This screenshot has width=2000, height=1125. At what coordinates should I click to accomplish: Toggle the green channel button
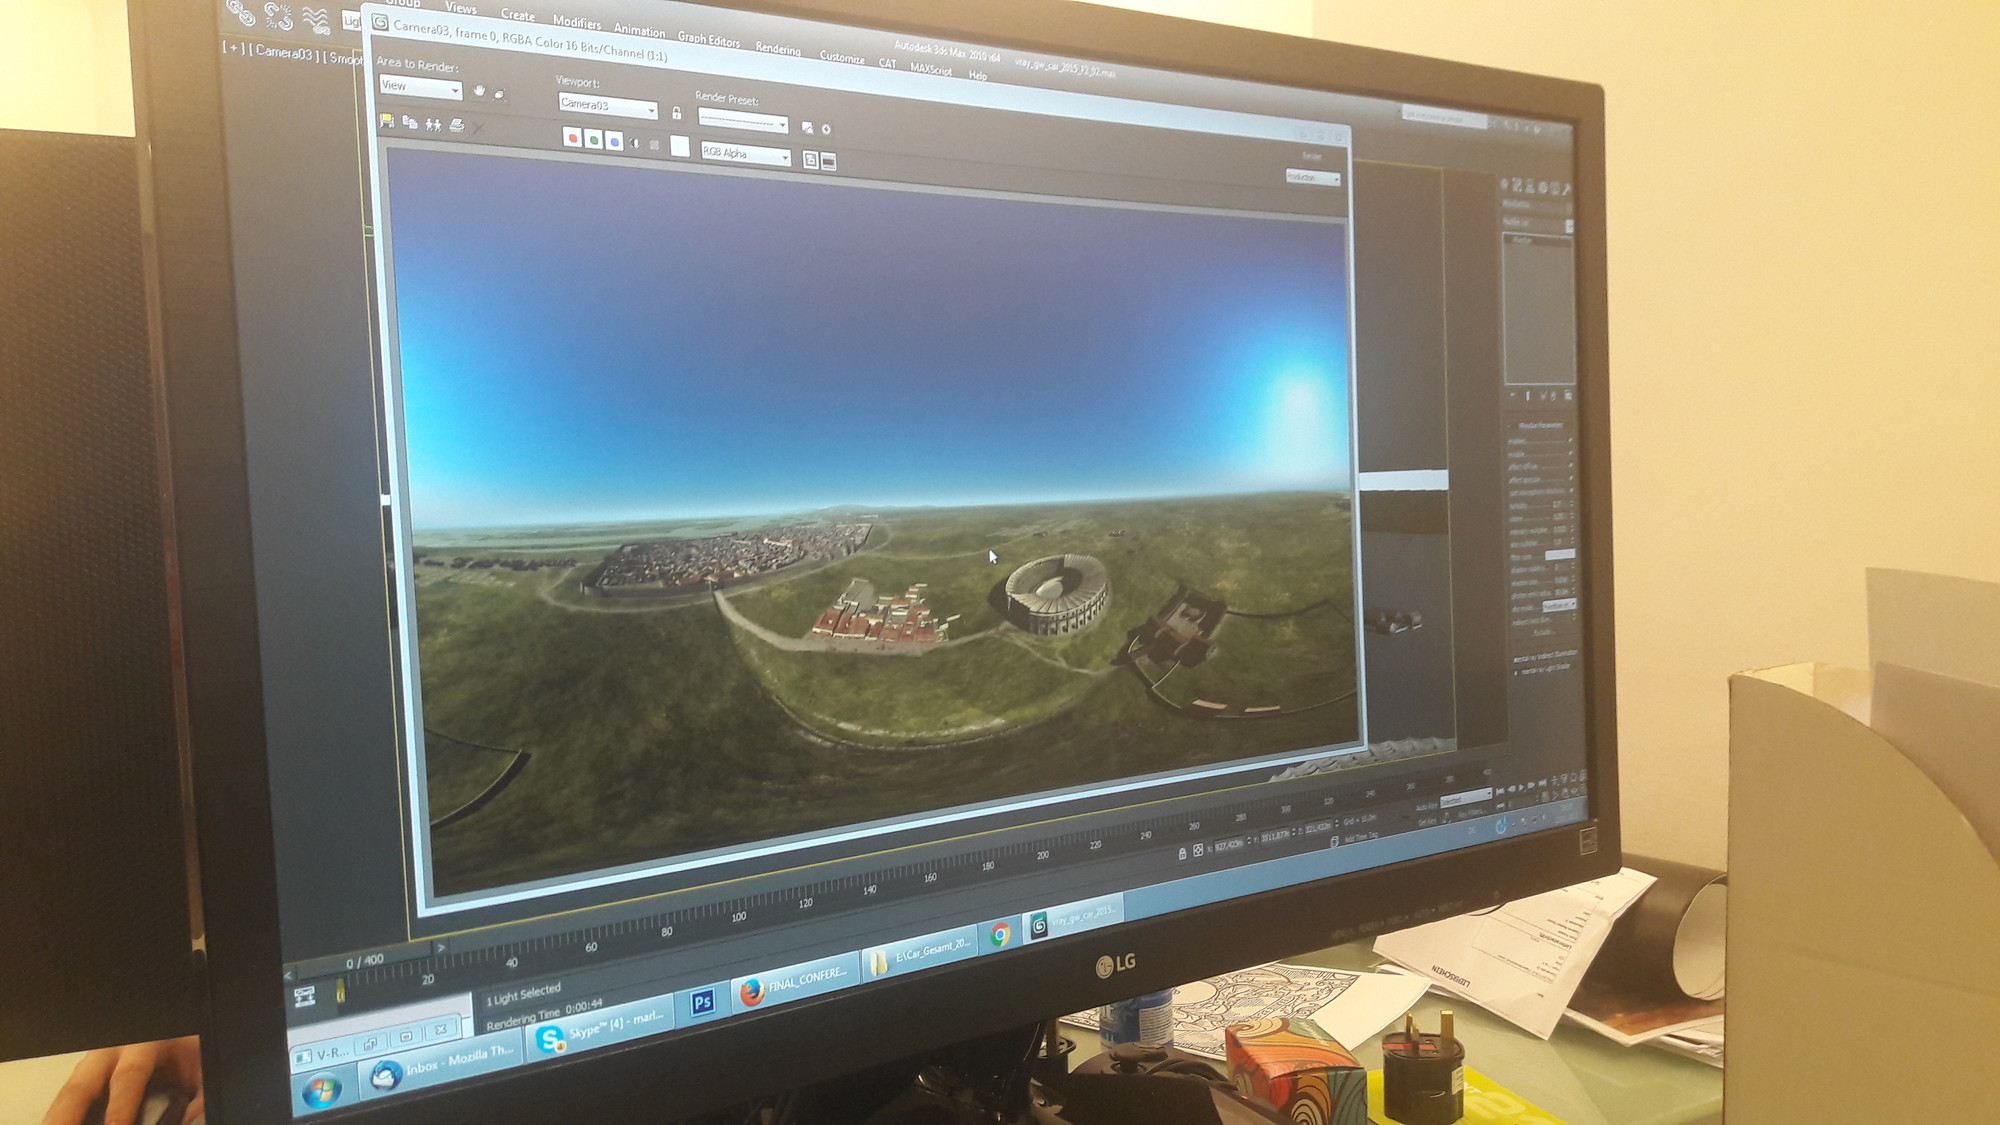click(593, 140)
